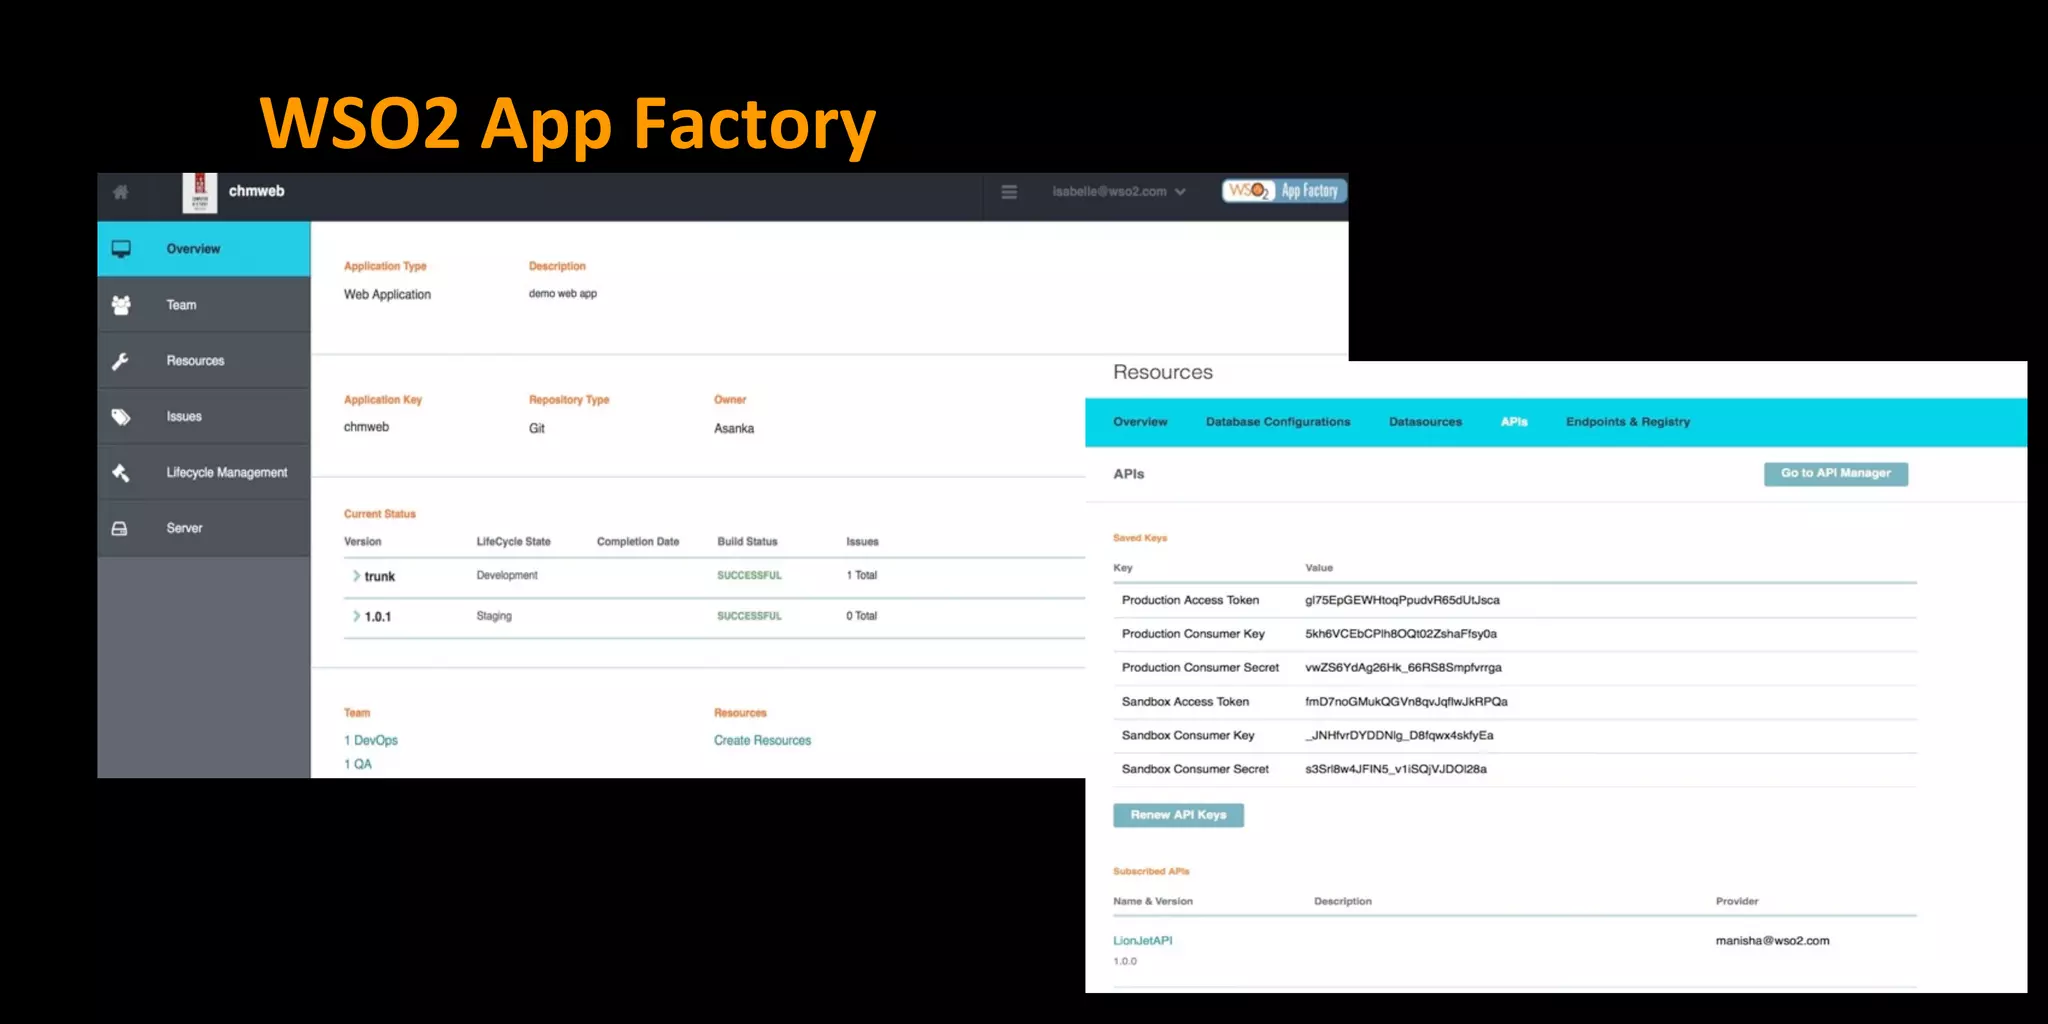Screen dimensions: 2048x1024
Task: Switch to the Database Configurations tab
Action: coord(1278,422)
